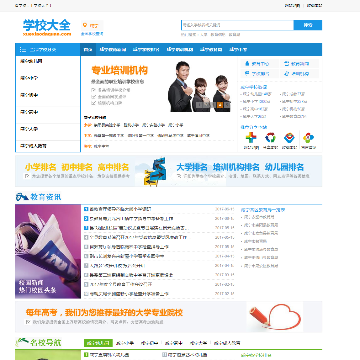Screen dimensions: 360x360
Task: Click the icon beside 教育资讯 heading
Action: coord(22,197)
